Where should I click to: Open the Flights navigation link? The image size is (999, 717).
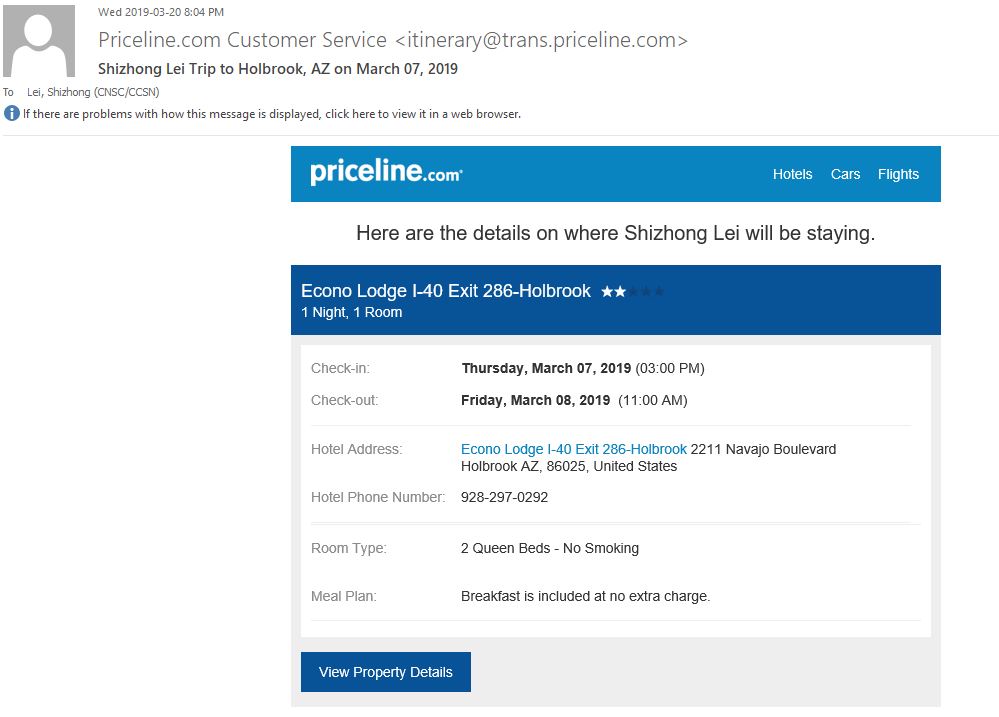[898, 174]
